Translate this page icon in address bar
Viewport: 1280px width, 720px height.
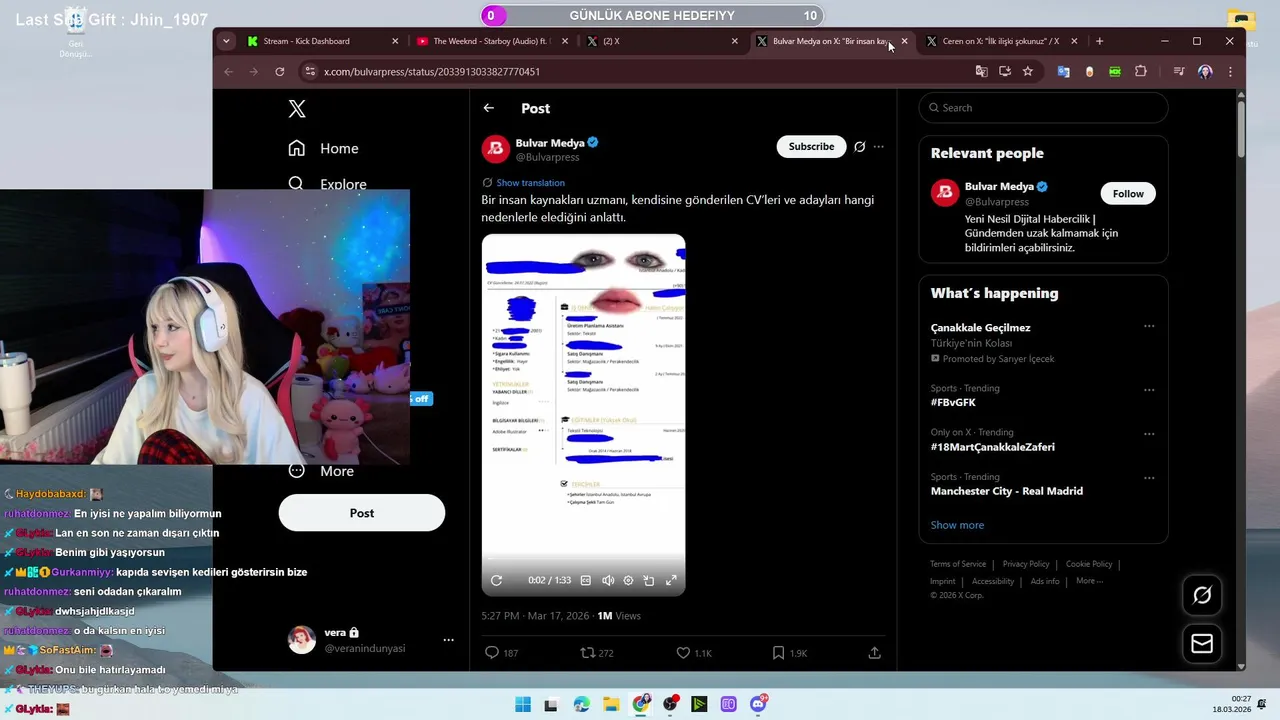(x=981, y=72)
